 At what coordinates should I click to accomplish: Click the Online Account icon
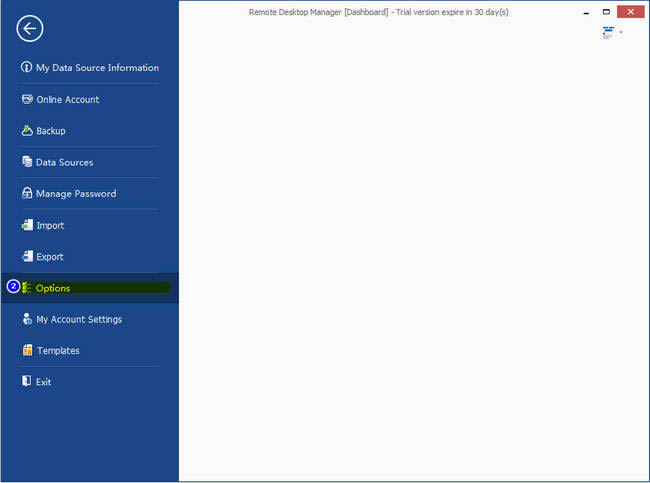coord(27,100)
